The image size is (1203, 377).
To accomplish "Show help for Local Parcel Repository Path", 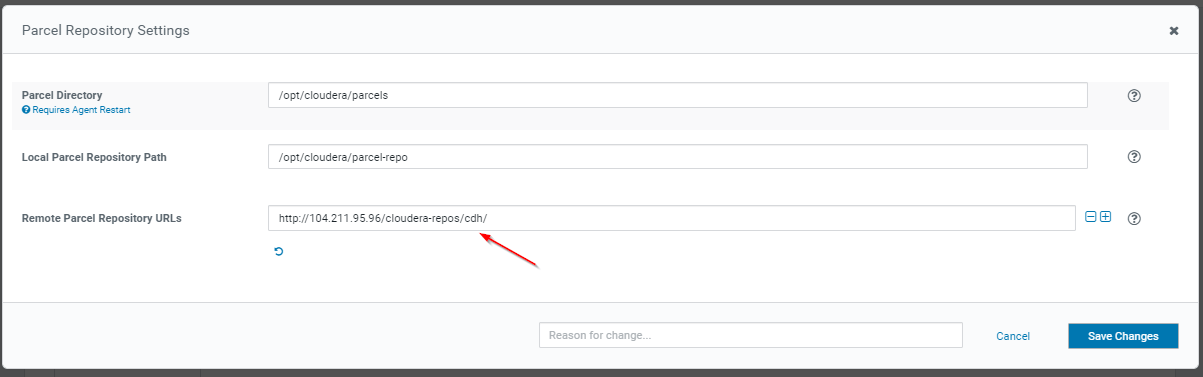I will (1134, 157).
